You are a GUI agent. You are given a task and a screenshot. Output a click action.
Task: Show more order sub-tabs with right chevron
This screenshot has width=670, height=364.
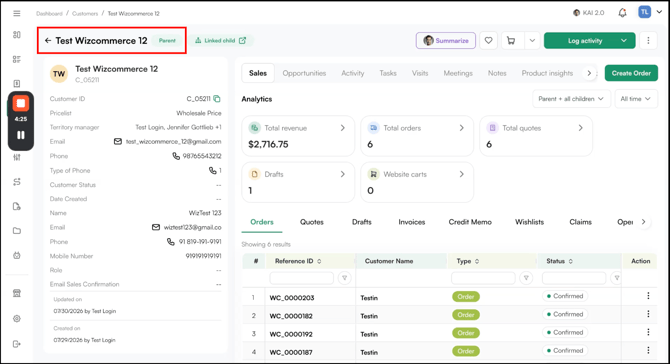pyautogui.click(x=643, y=222)
